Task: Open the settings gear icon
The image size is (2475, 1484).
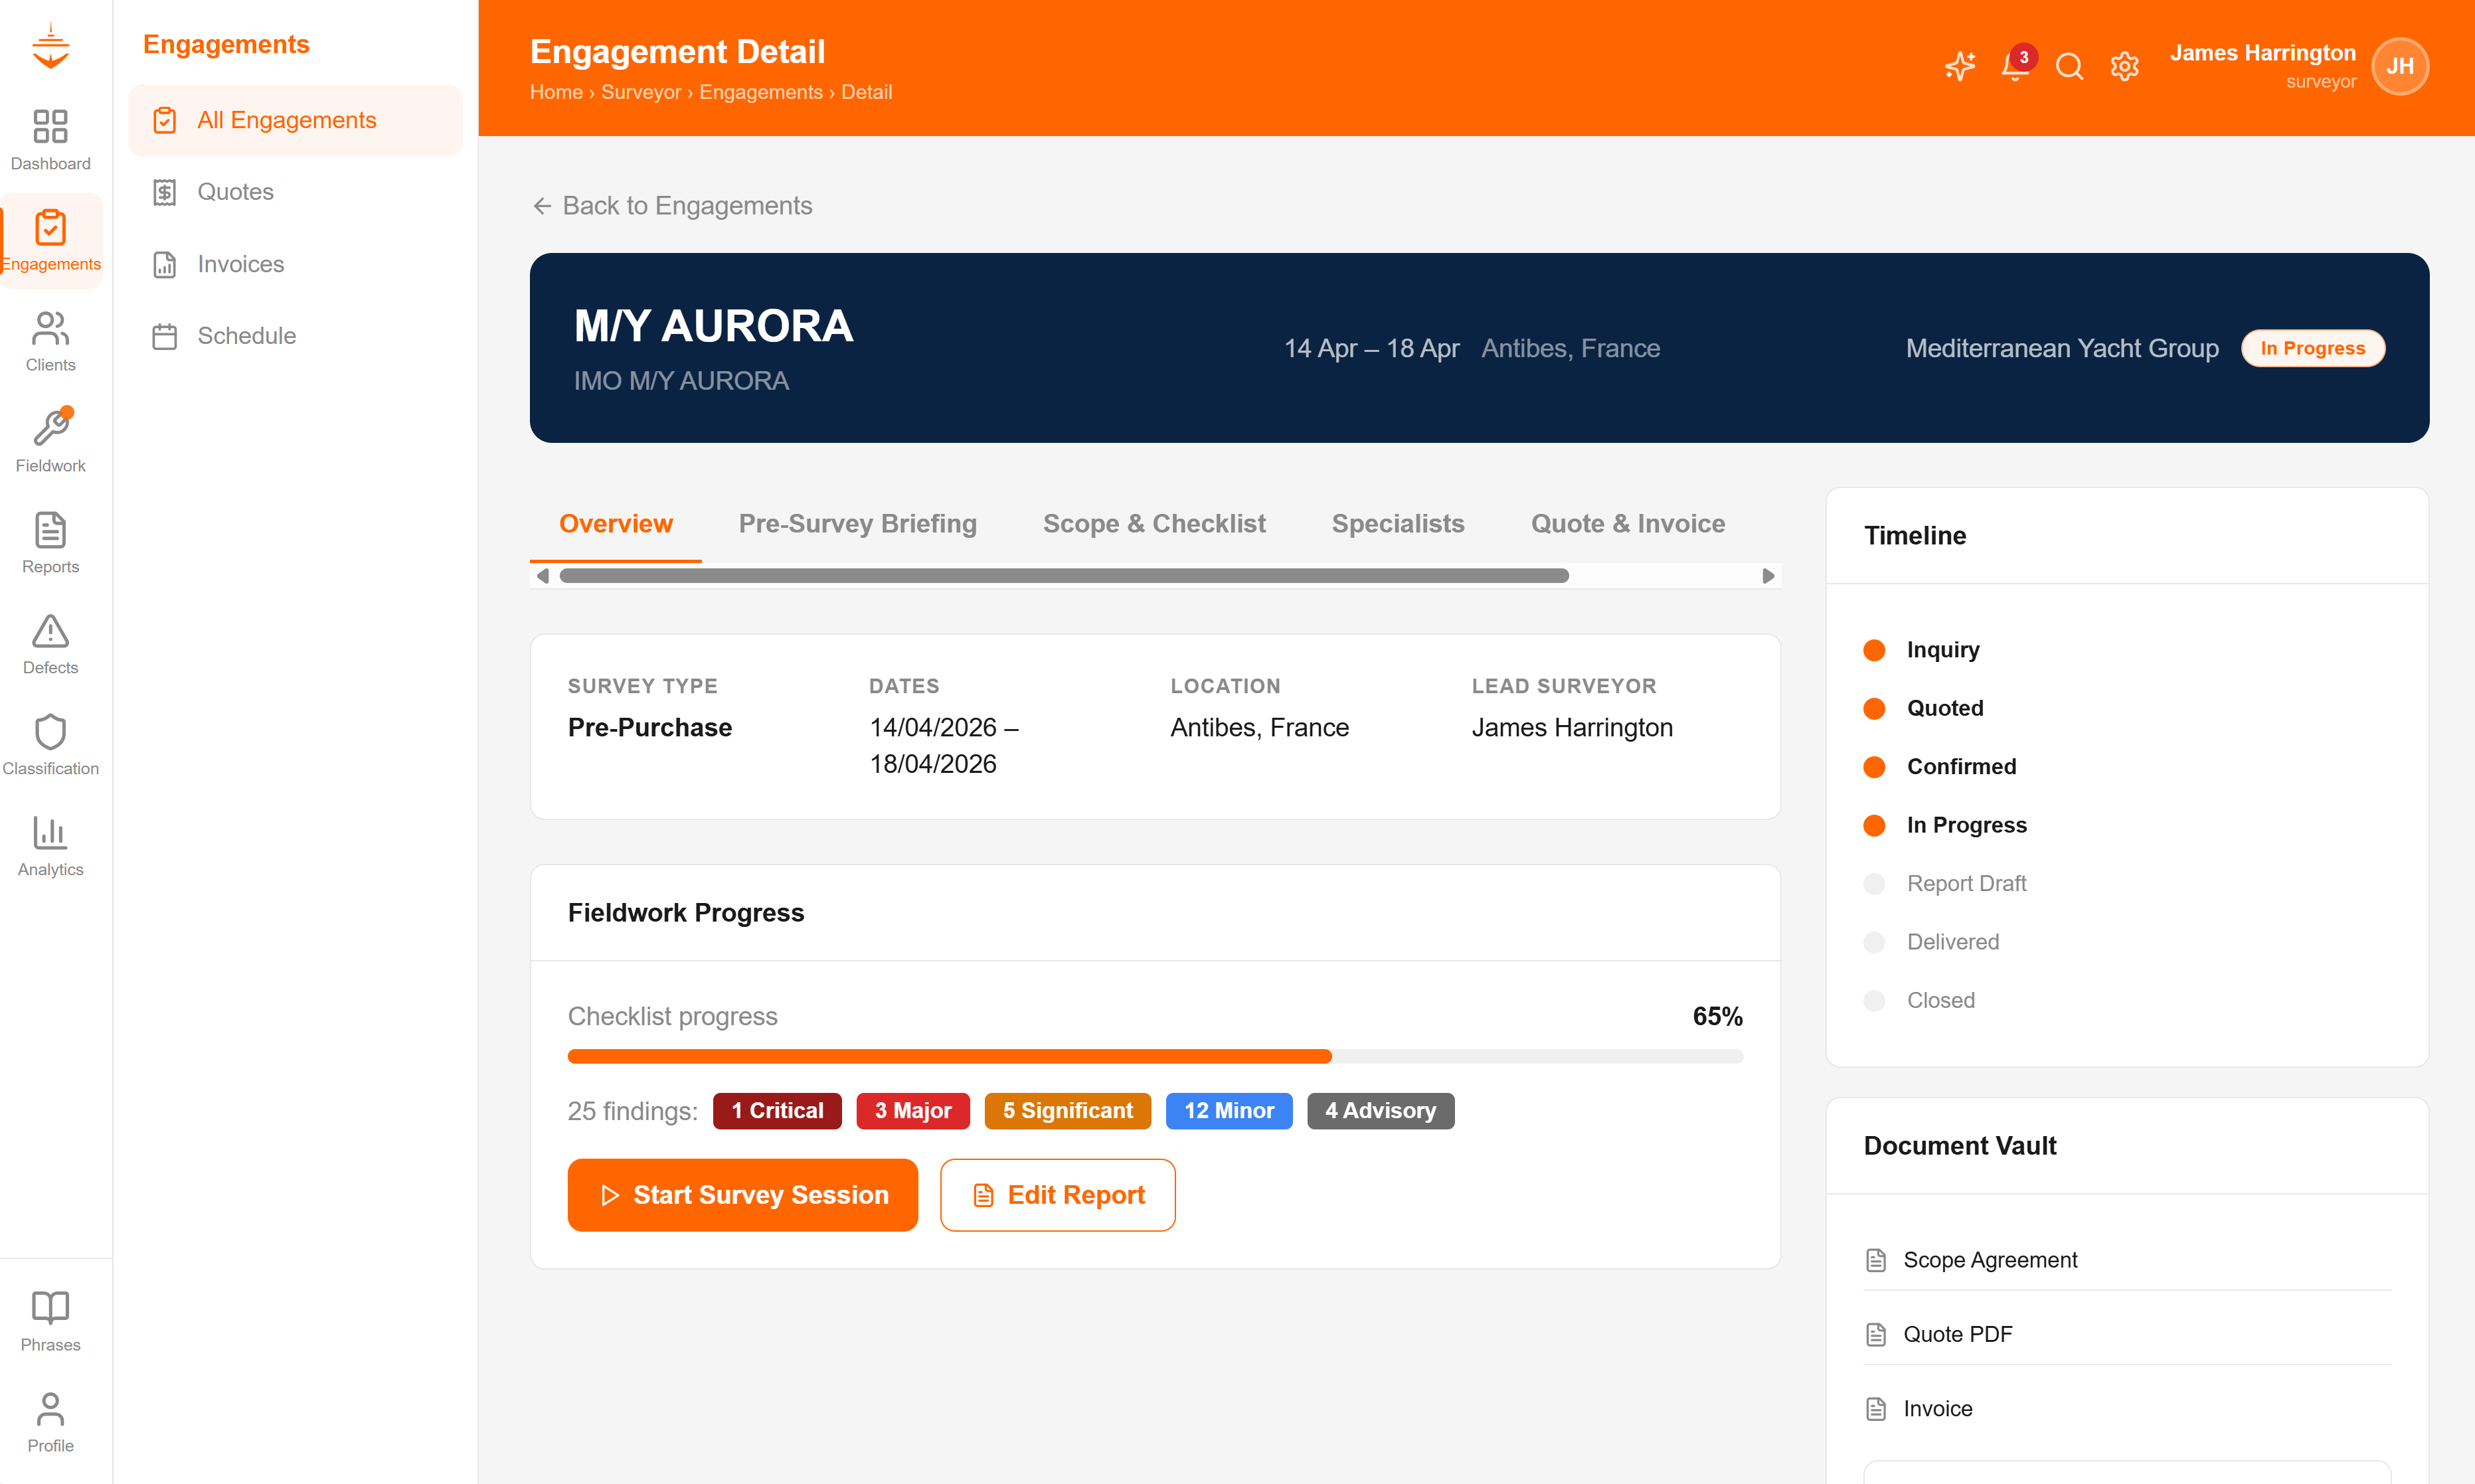Action: pyautogui.click(x=2124, y=67)
